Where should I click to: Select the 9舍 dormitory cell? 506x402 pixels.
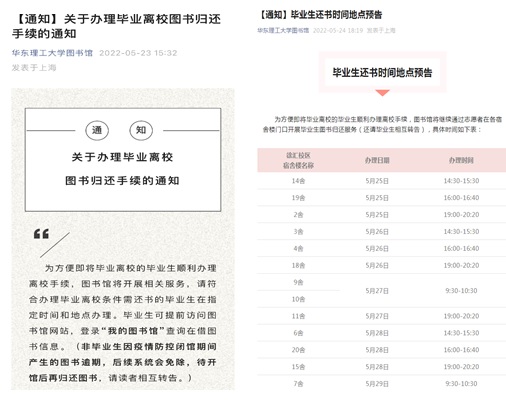click(x=298, y=282)
